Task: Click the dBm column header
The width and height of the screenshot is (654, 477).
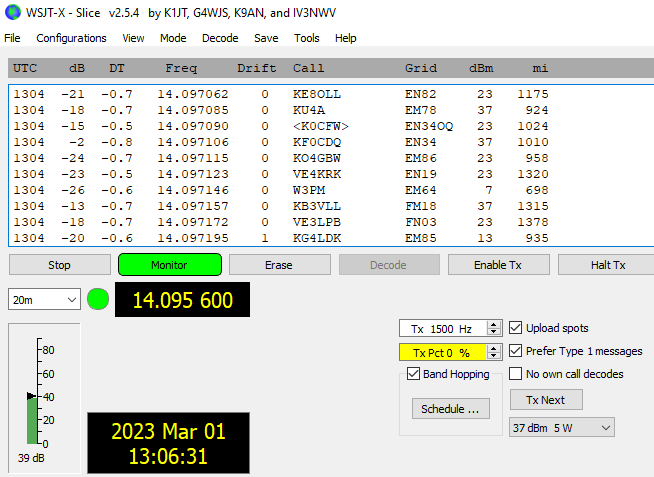Action: point(481,68)
